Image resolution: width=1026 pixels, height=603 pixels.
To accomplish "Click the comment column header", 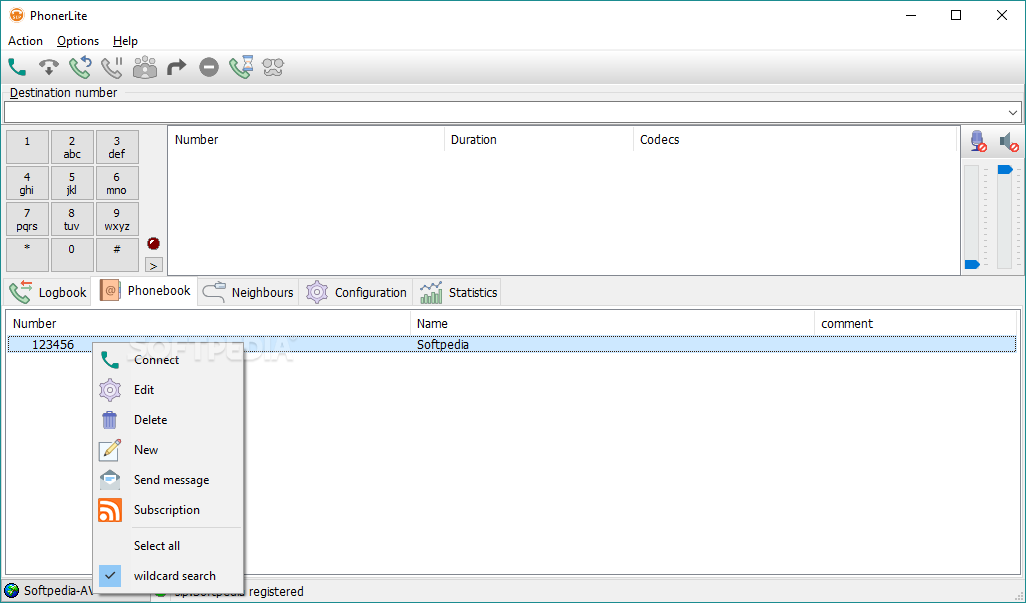I will [915, 323].
